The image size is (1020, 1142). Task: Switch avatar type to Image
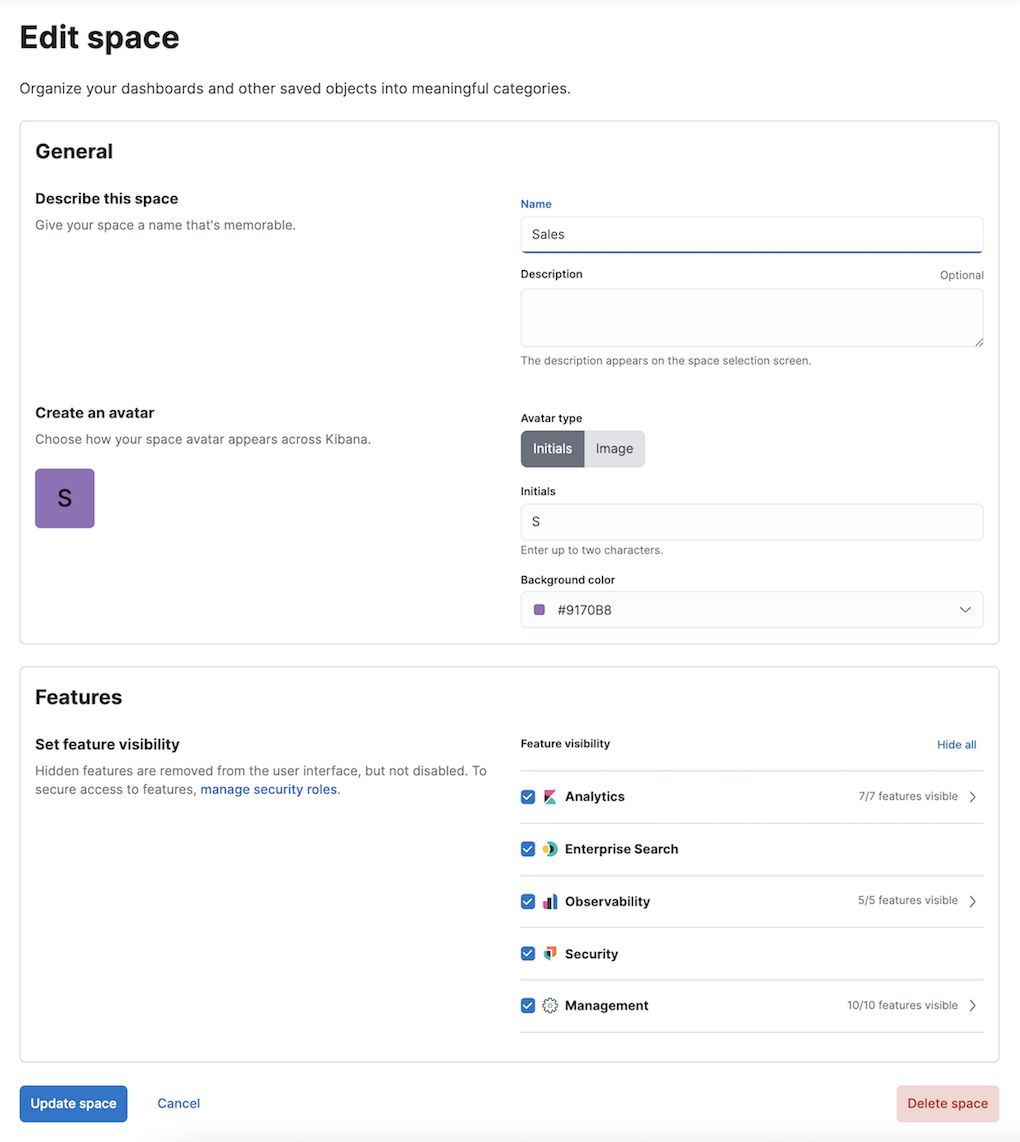[614, 449]
